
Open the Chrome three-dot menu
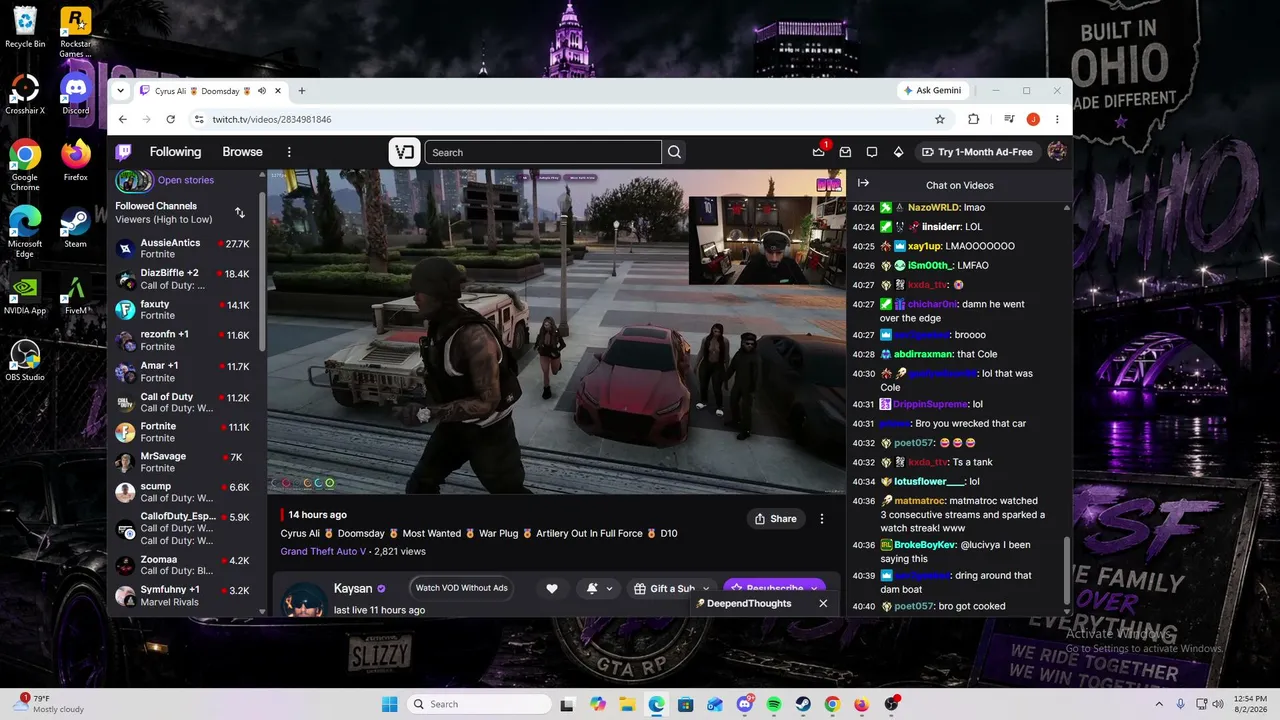1057,119
